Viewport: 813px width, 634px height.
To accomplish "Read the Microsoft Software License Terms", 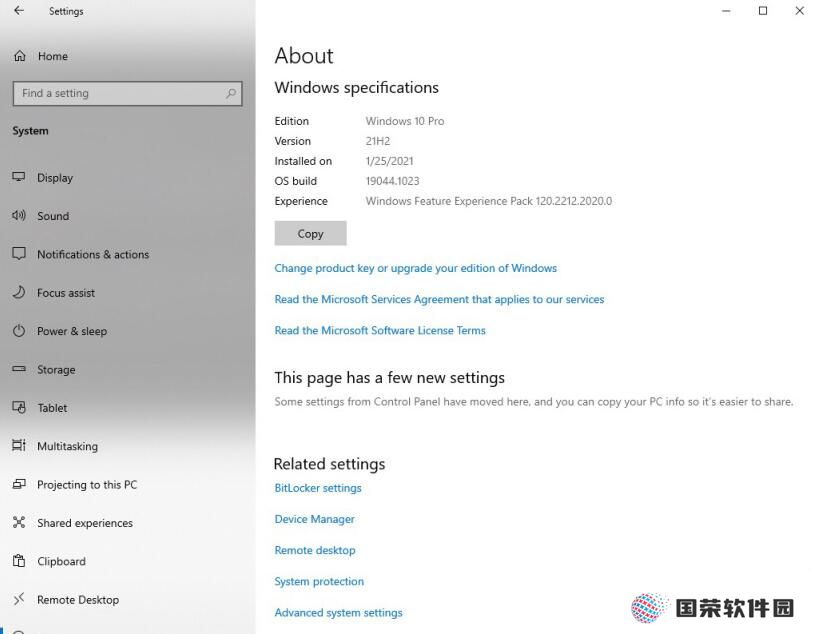I will (380, 330).
